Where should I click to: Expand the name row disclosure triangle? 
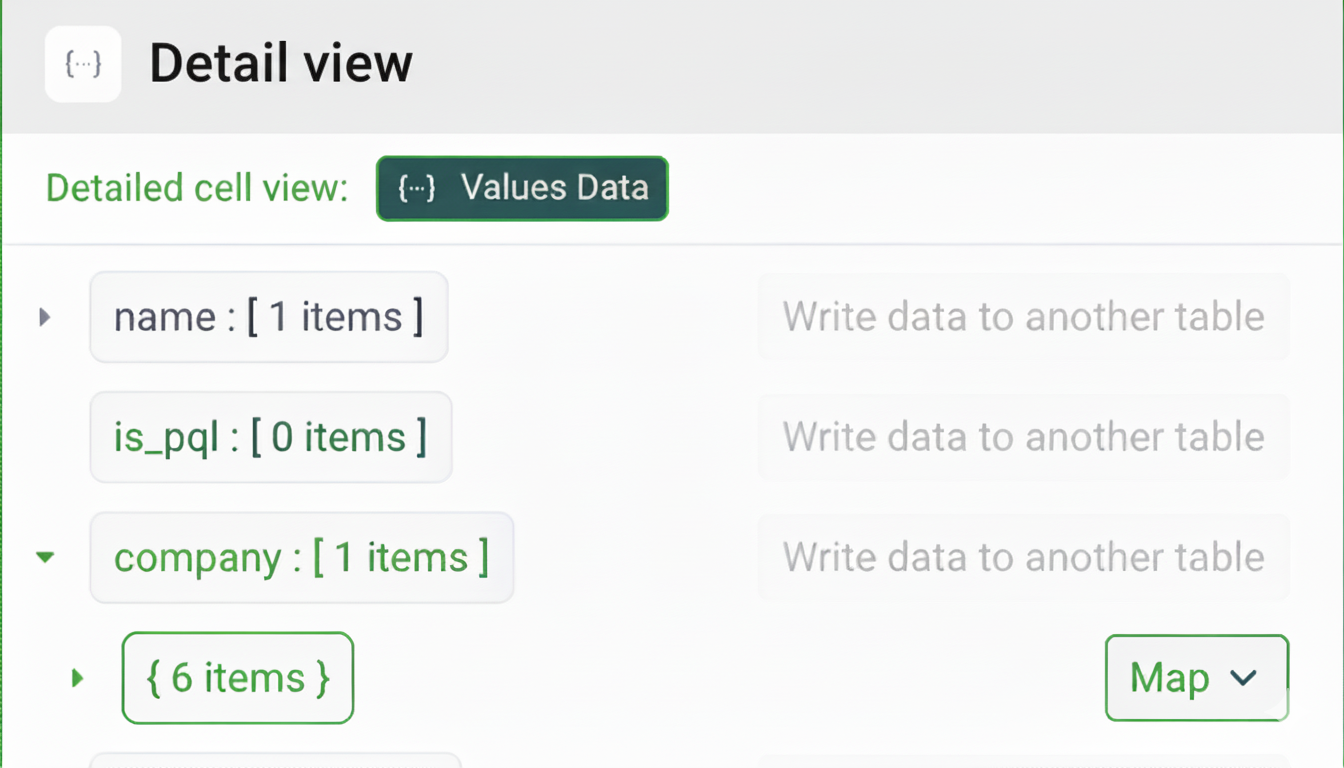(x=44, y=317)
